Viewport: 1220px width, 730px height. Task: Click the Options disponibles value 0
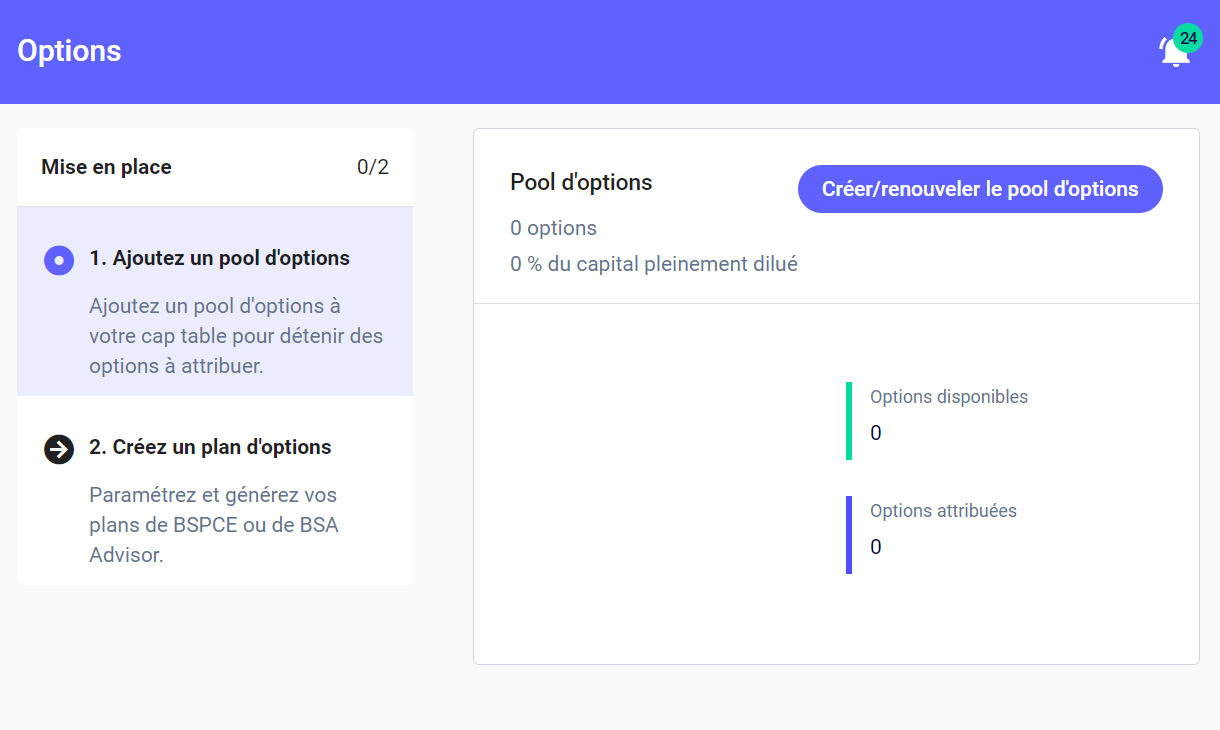pyautogui.click(x=876, y=433)
